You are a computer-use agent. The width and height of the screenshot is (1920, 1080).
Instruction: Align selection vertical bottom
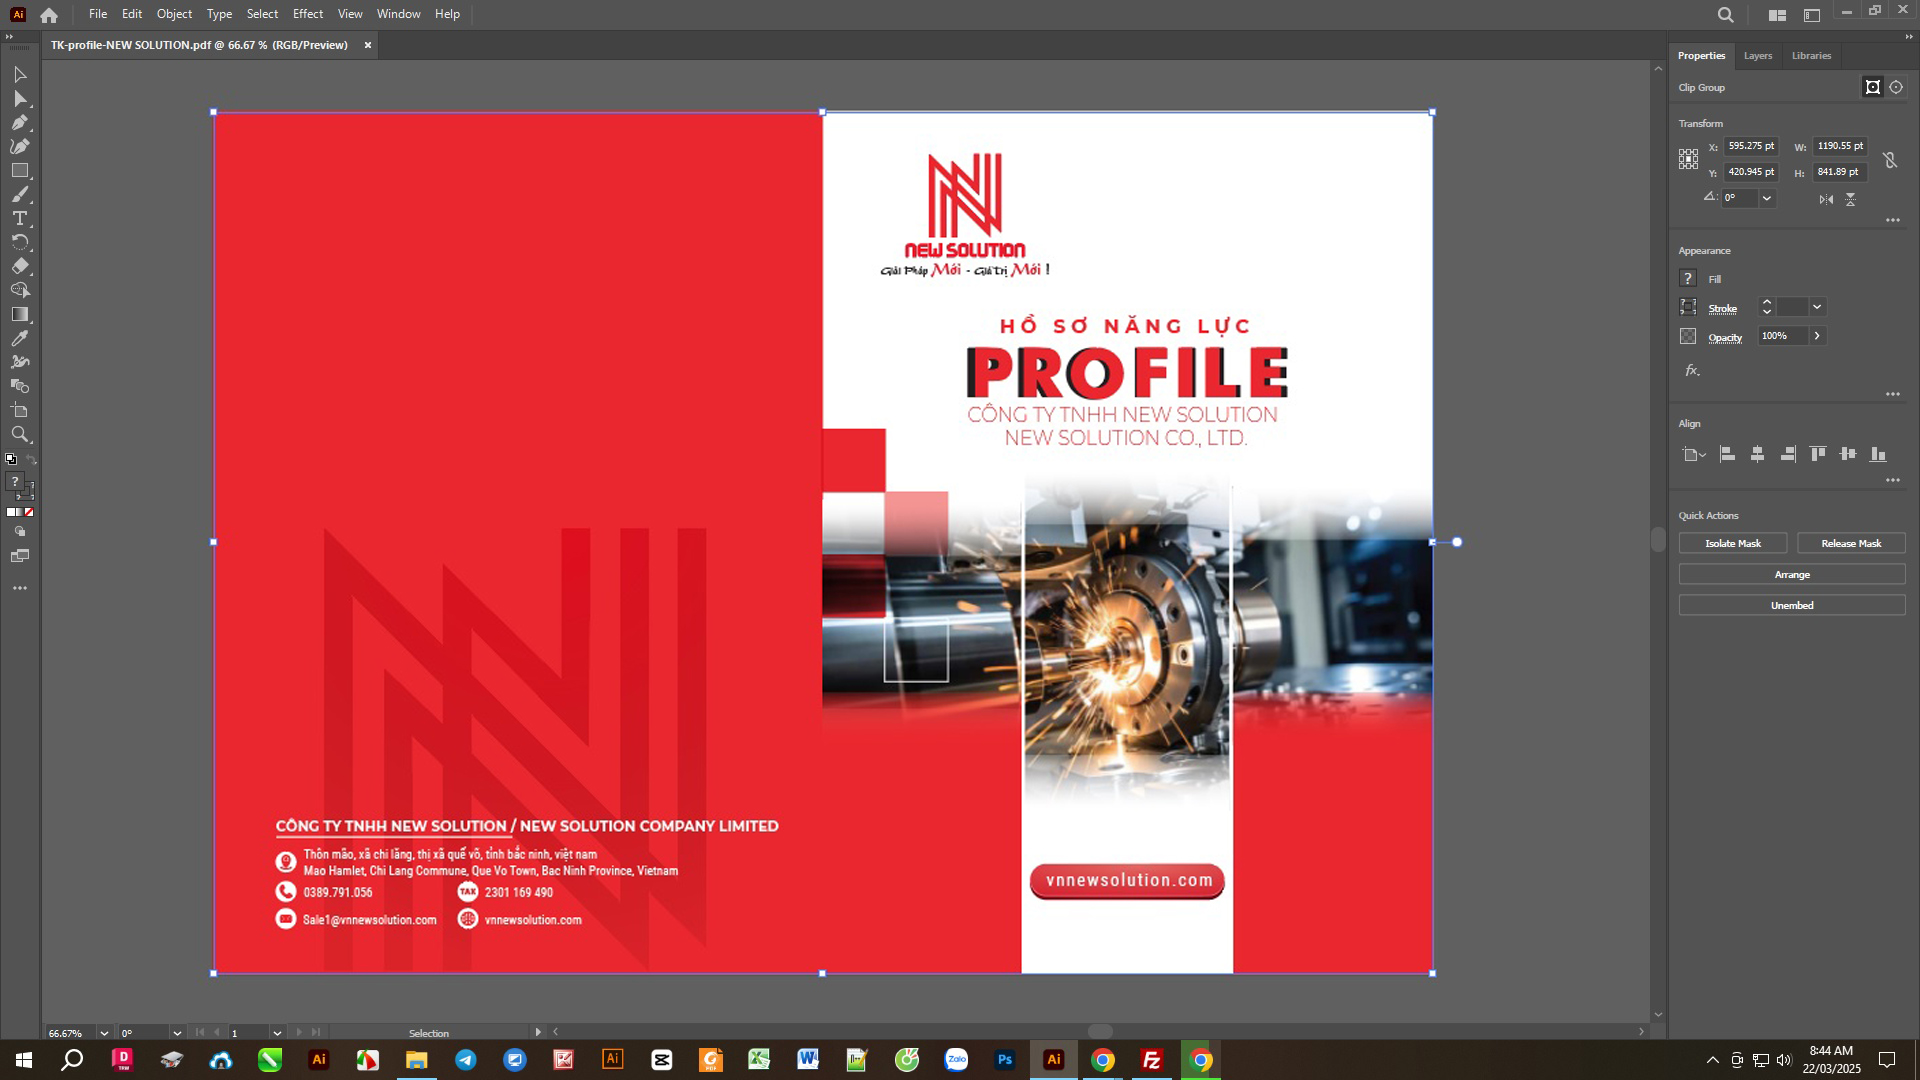[x=1878, y=455]
